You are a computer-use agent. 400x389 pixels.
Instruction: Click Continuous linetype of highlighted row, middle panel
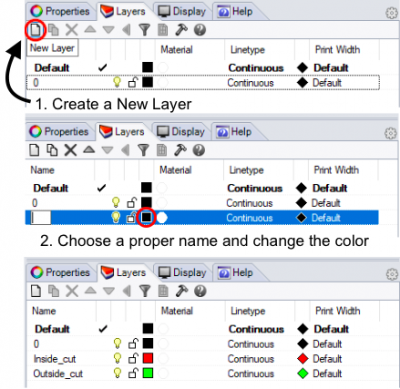249,218
